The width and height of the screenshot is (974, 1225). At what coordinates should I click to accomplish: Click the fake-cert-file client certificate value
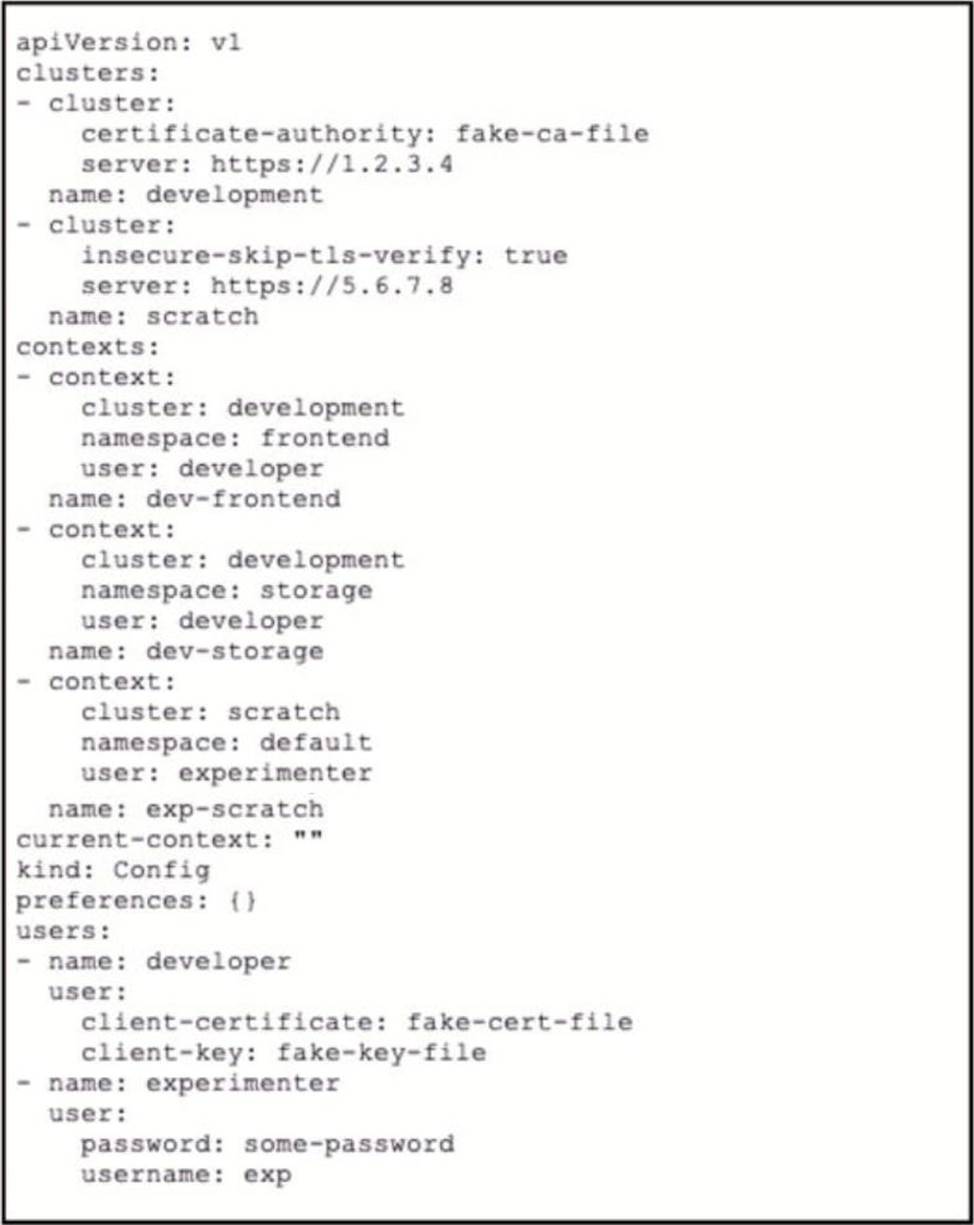click(519, 1022)
